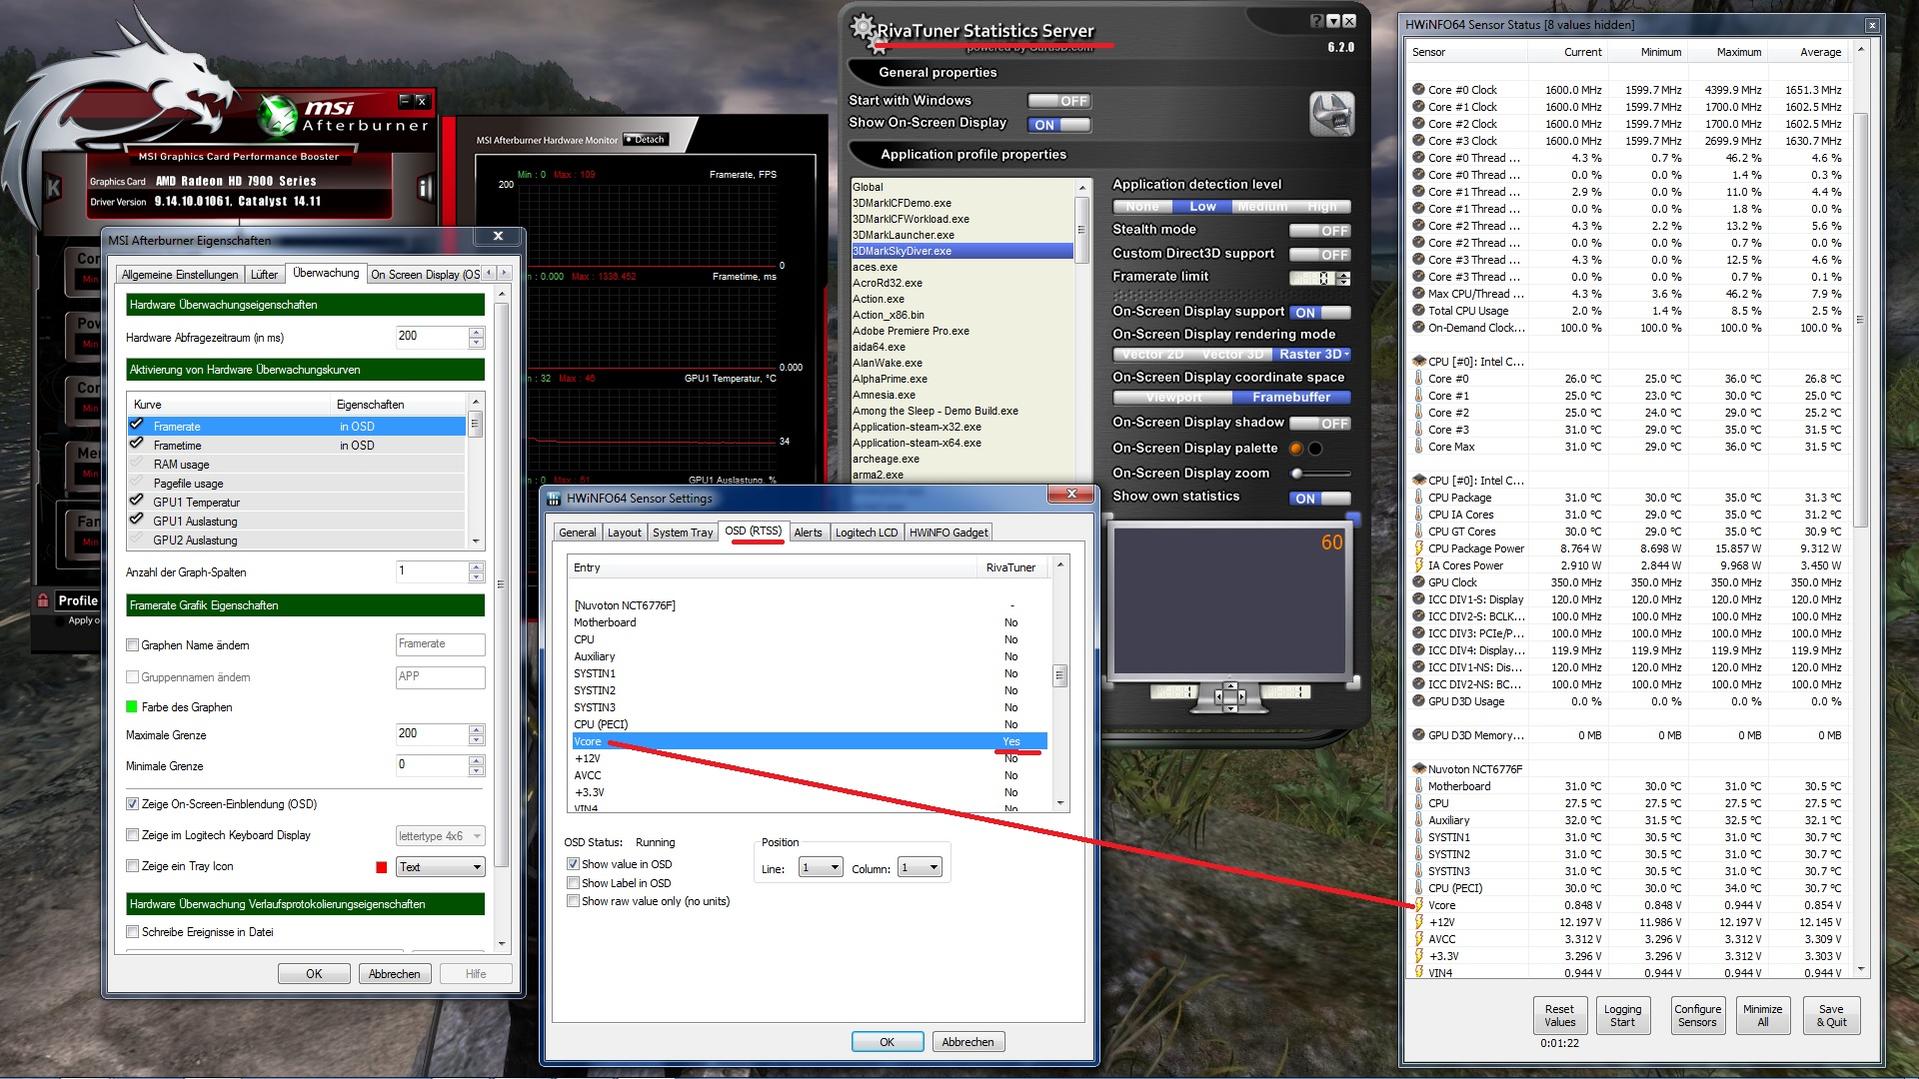The image size is (1919, 1079).
Task: Click the MSI Afterburner green jet logo
Action: [278, 117]
